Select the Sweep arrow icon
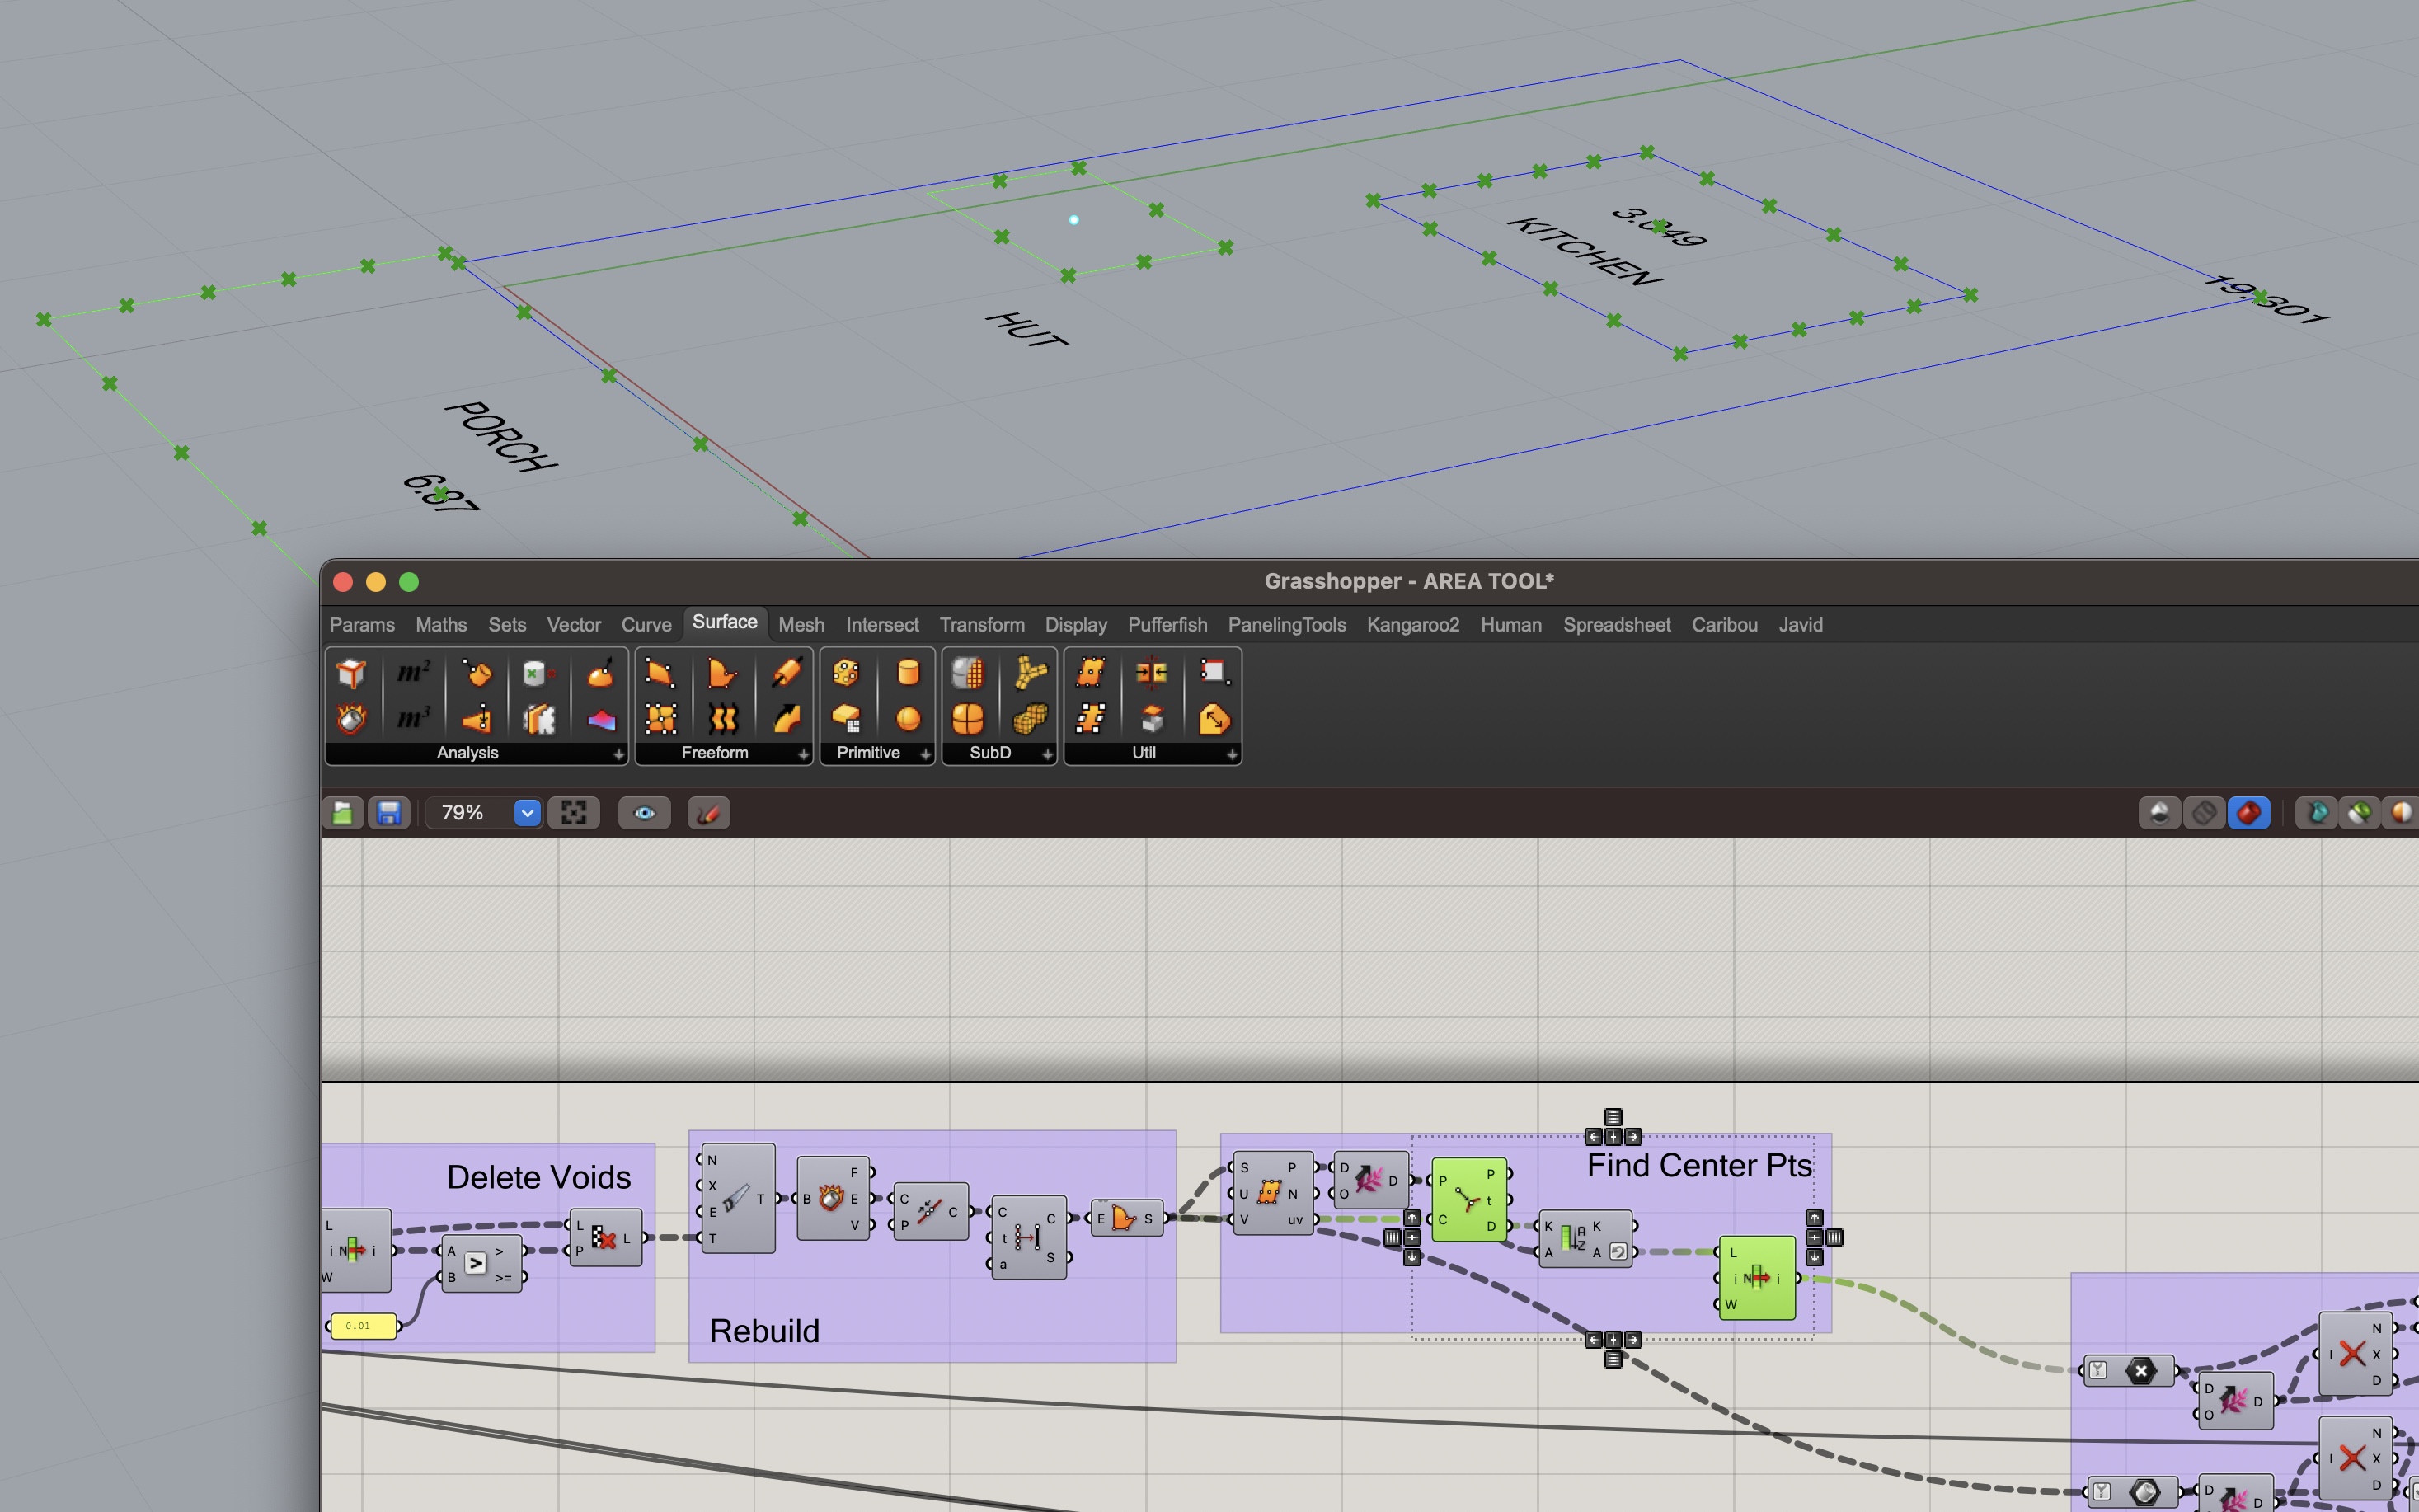 tap(786, 719)
